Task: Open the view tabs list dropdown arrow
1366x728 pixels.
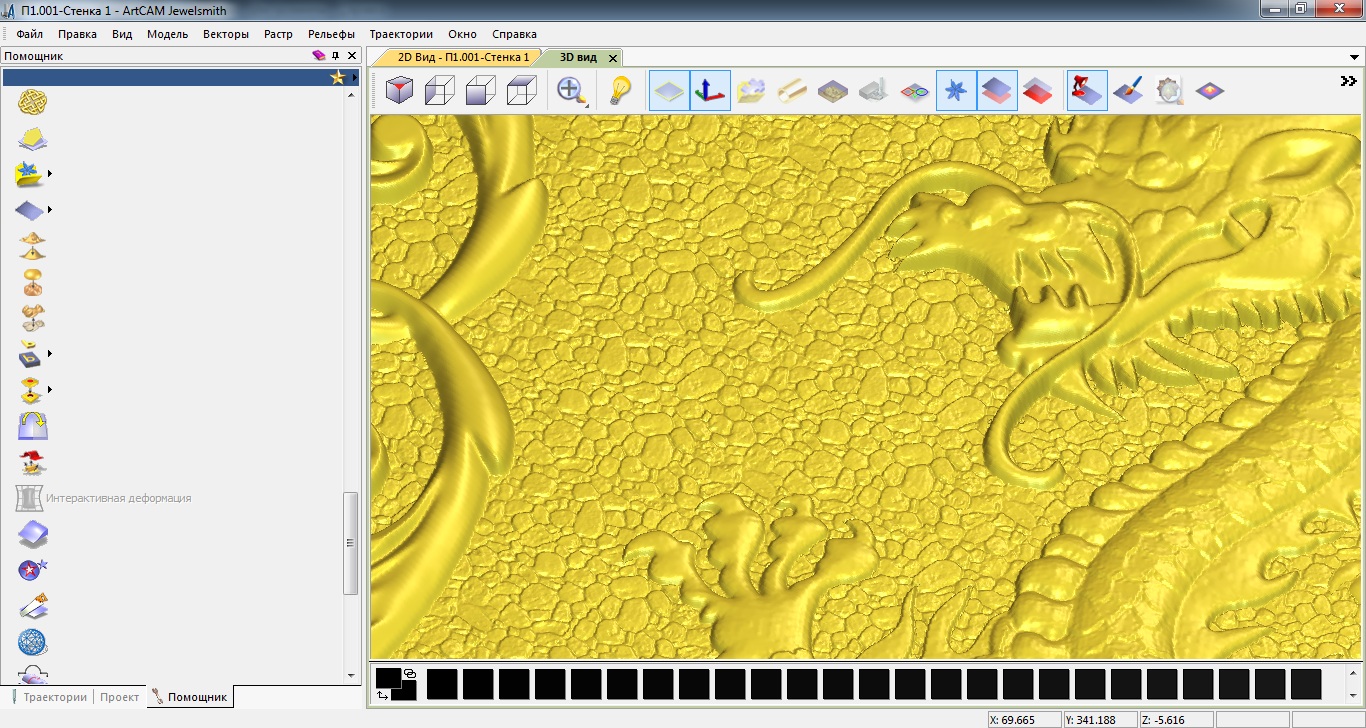Action: click(x=1354, y=57)
